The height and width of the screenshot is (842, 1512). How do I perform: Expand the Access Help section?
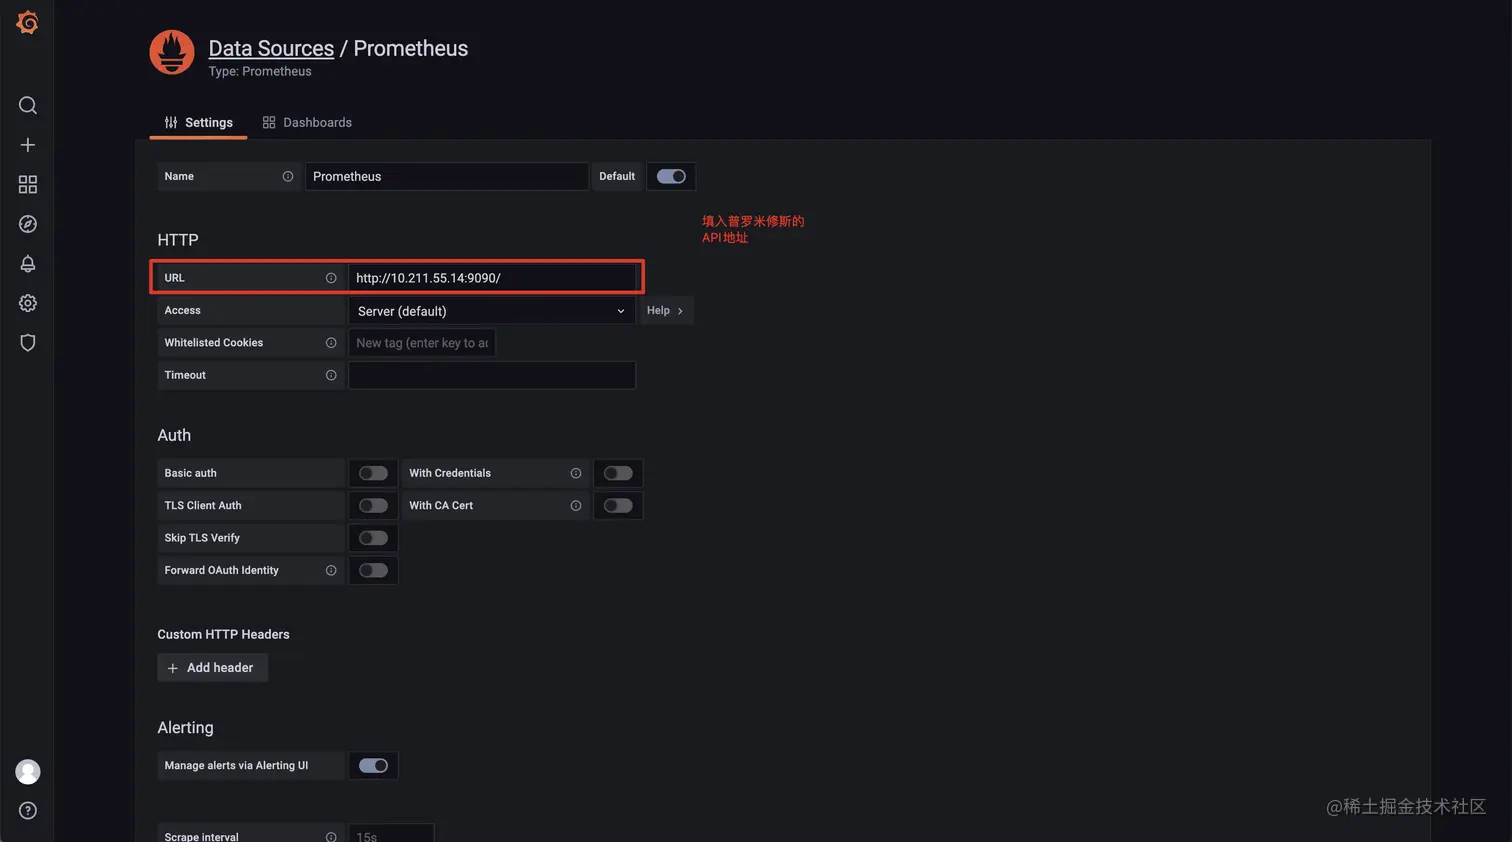(665, 311)
